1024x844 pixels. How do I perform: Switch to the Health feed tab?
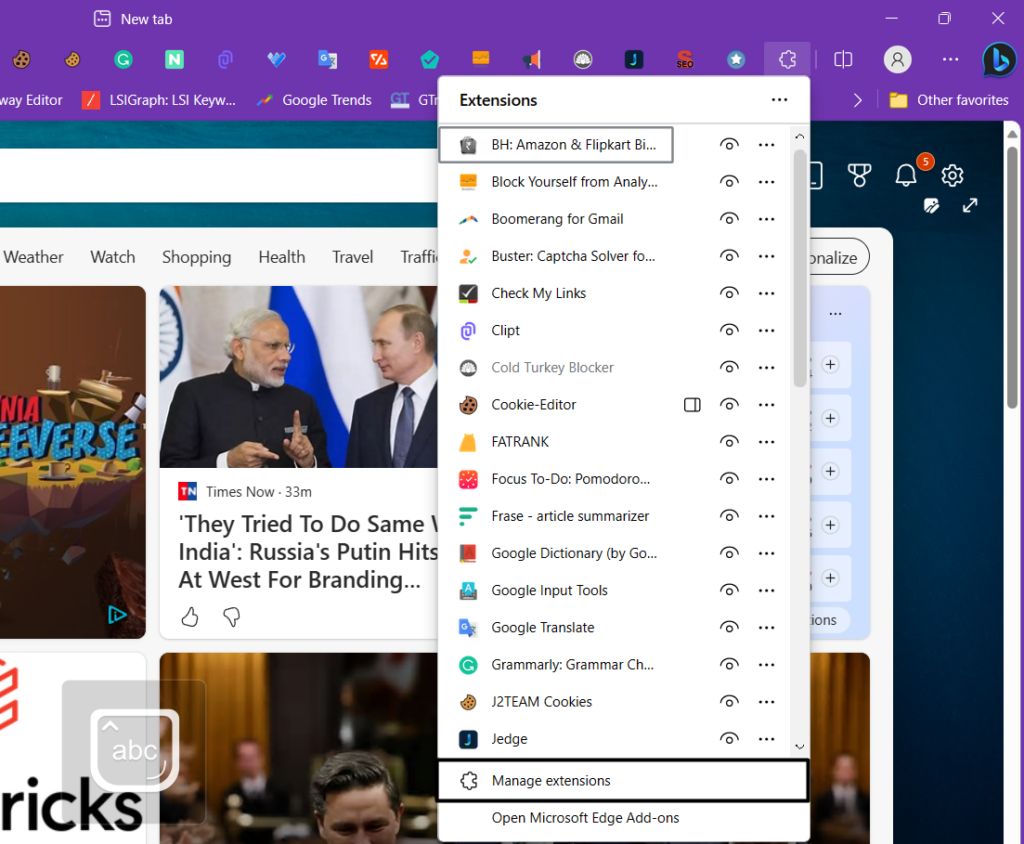click(x=281, y=257)
